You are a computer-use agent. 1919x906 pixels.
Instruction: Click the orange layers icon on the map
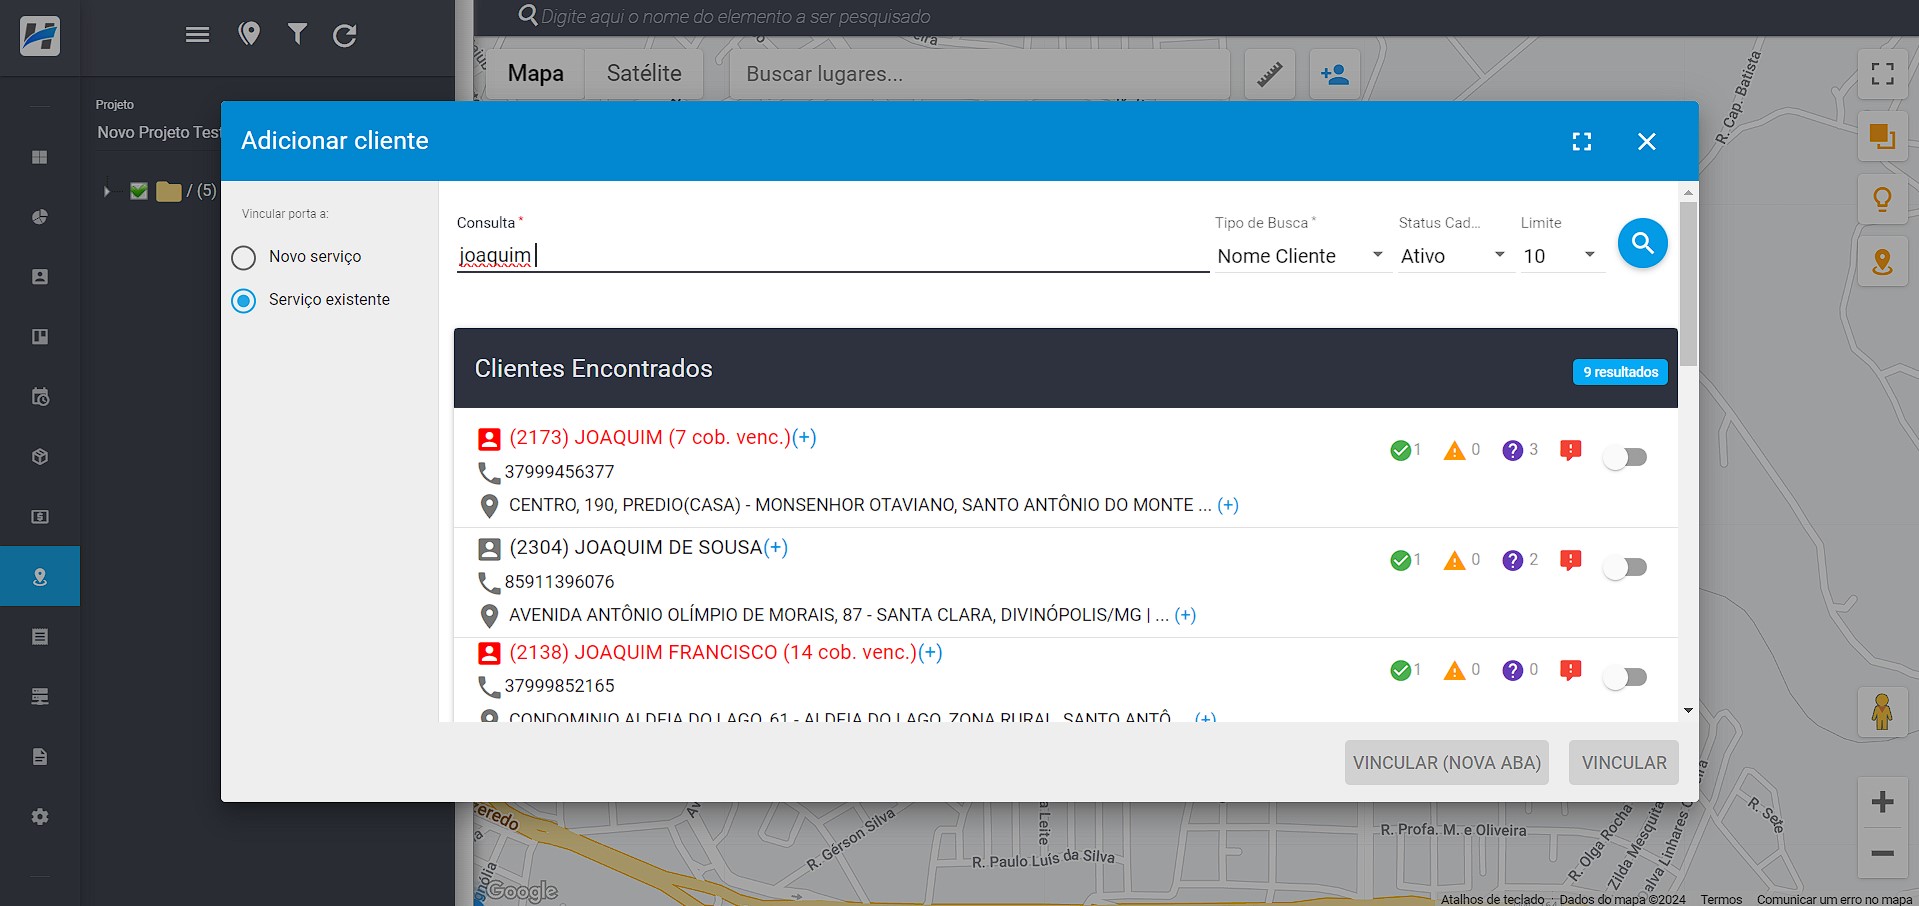[x=1883, y=136]
